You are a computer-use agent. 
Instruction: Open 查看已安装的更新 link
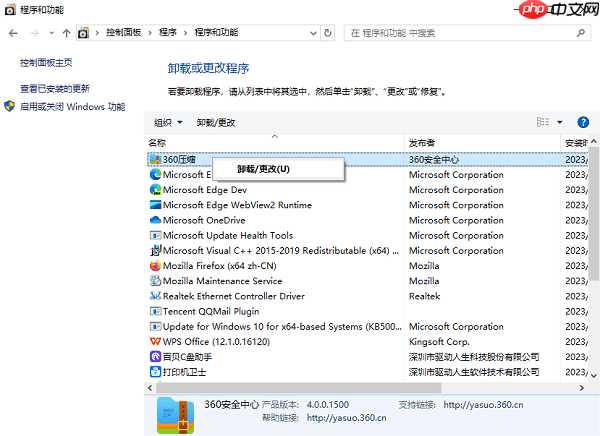(55, 89)
